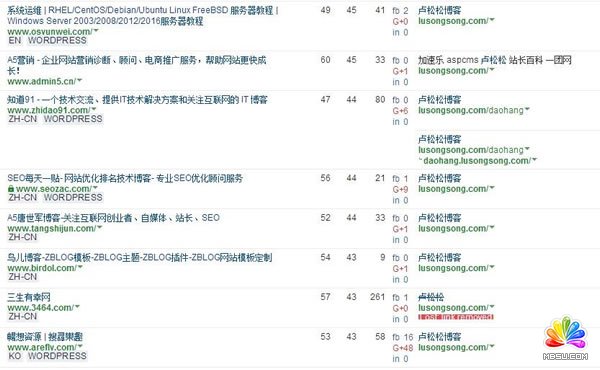Click the G+6 count in the zhidao91 row
The width and height of the screenshot is (600, 370).
[400, 111]
